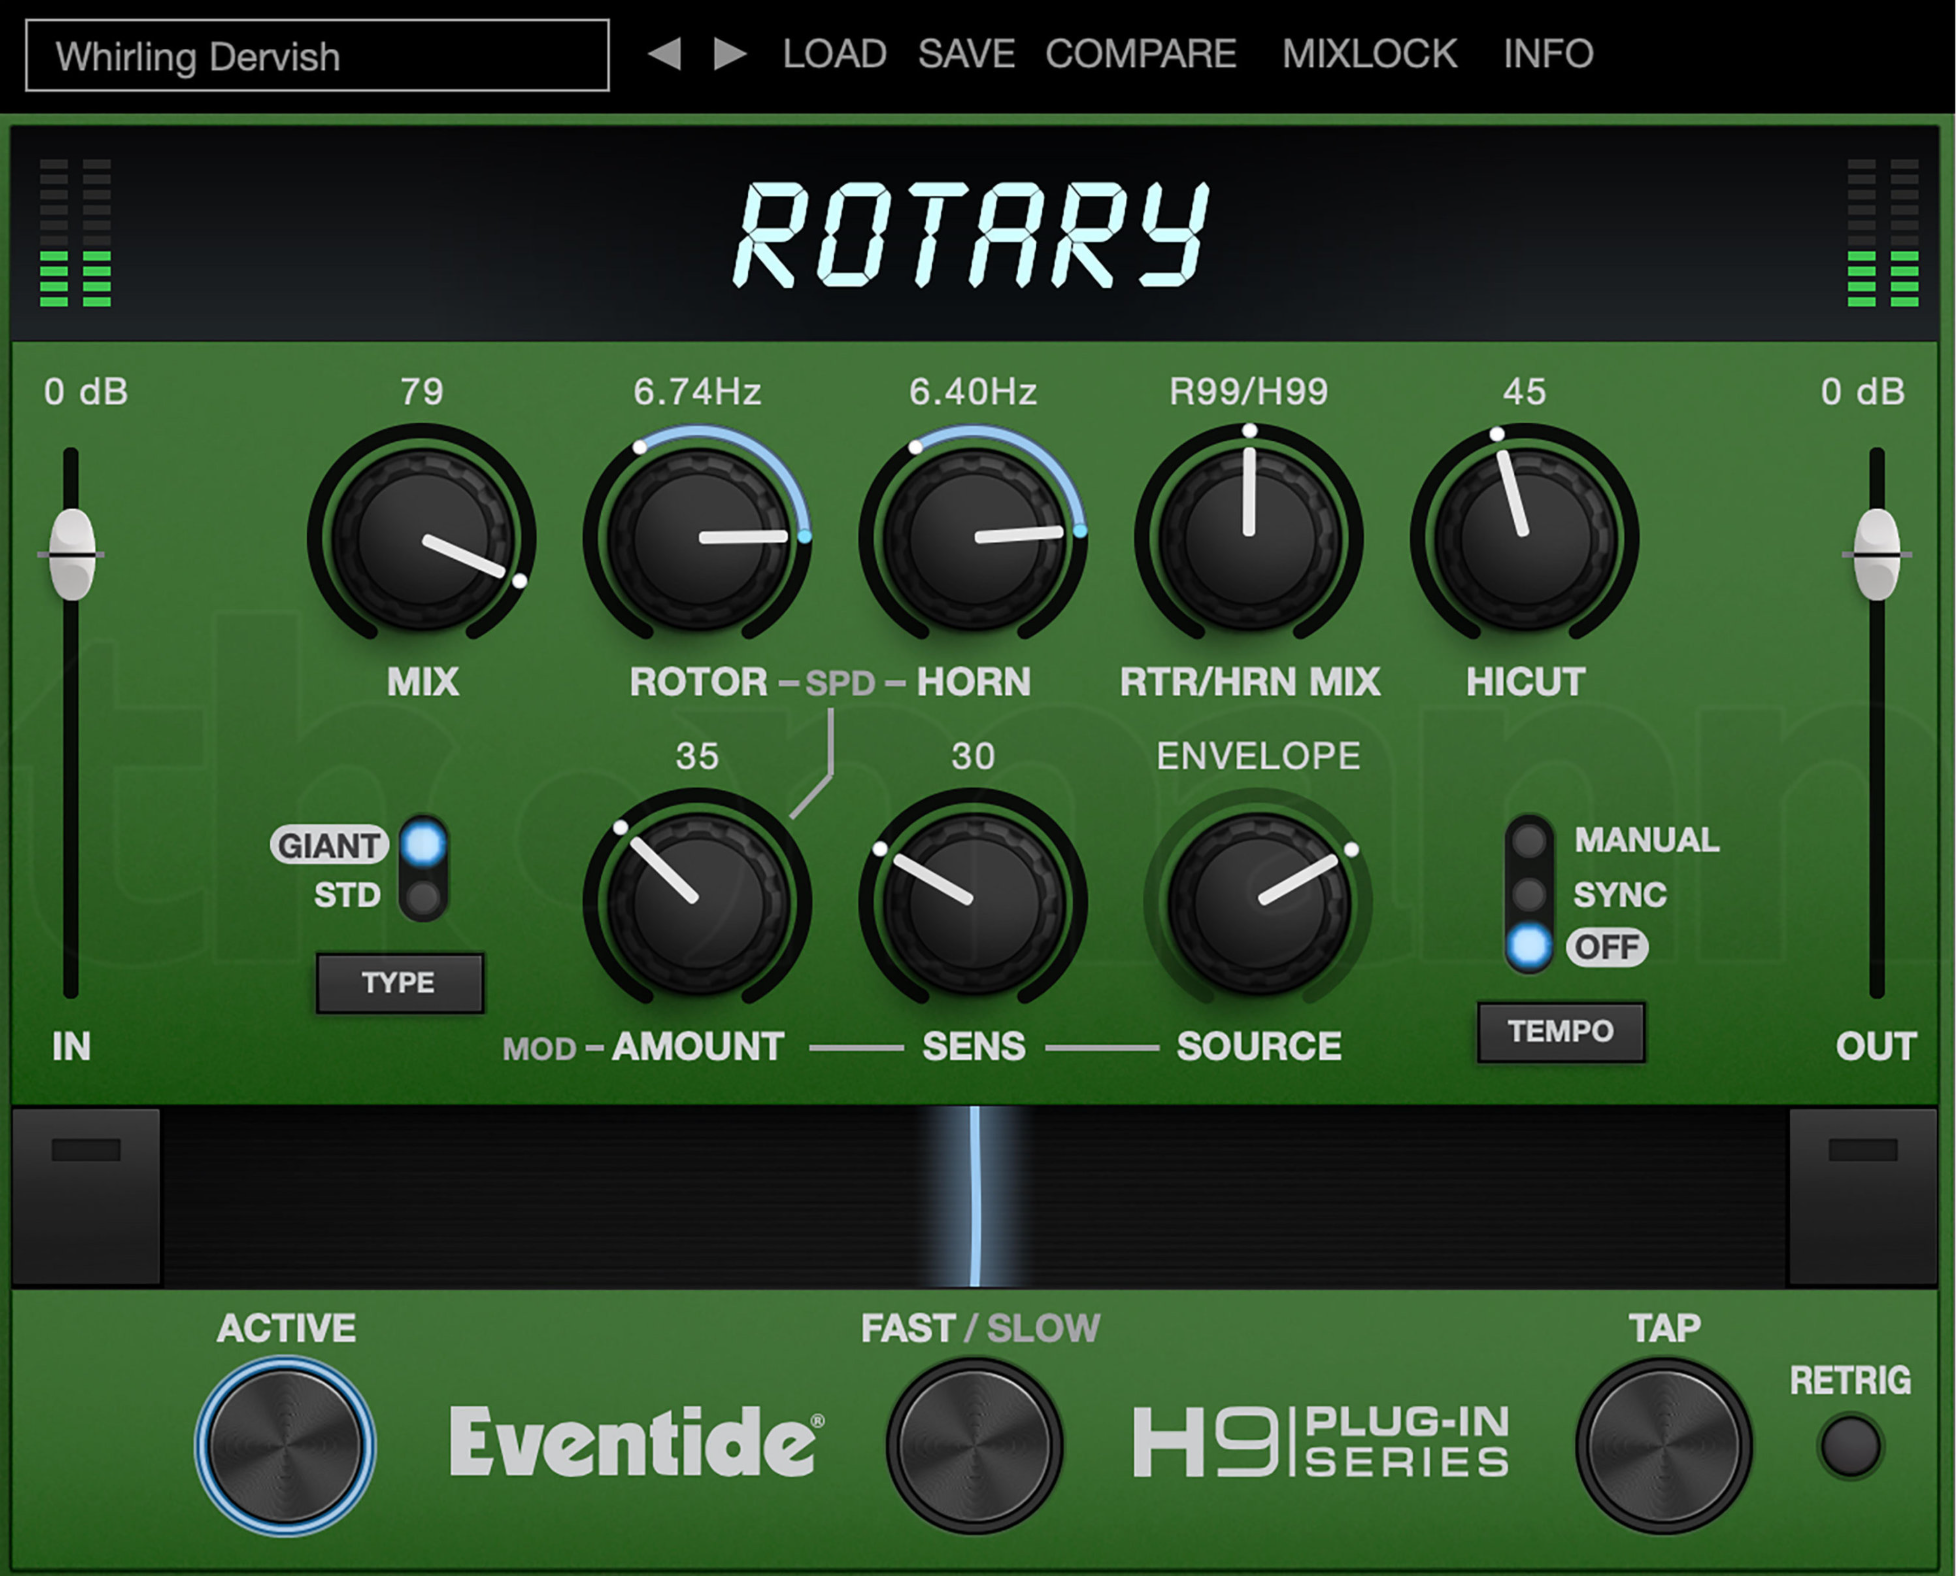
Task: Select MANUAL tempo mode LED
Action: 1529,840
